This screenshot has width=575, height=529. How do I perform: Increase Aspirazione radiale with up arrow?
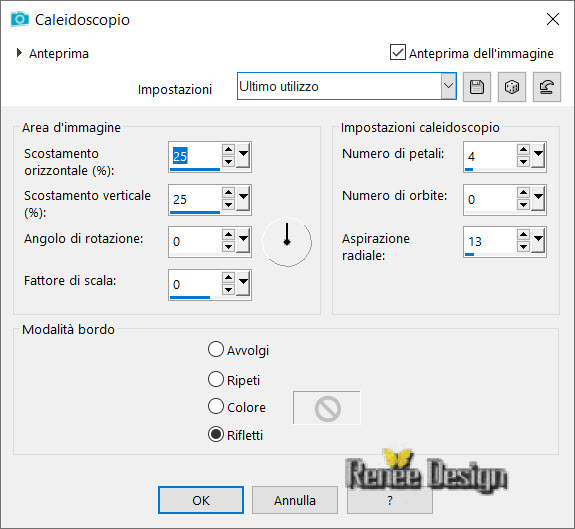pyautogui.click(x=523, y=234)
